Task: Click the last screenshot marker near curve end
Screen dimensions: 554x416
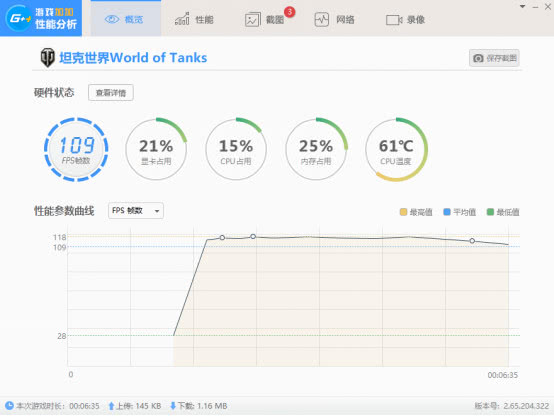Action: [472, 241]
